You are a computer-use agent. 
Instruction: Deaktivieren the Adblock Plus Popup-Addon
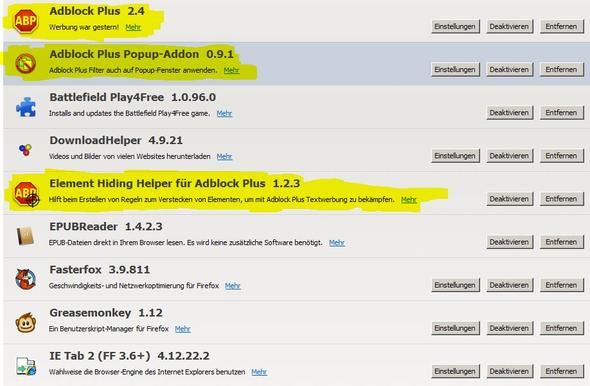(509, 70)
